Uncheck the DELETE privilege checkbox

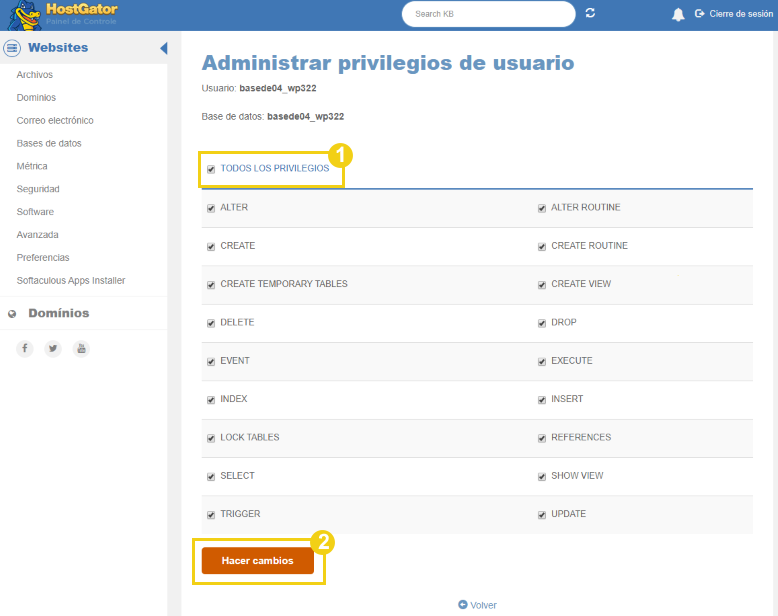[x=211, y=323]
